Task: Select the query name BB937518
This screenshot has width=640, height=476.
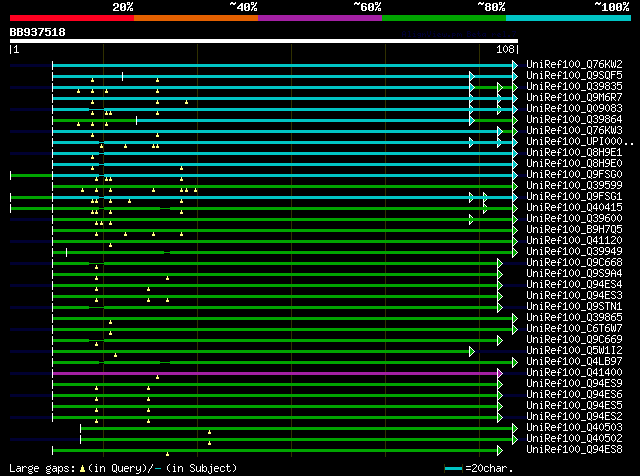Action: click(x=38, y=32)
